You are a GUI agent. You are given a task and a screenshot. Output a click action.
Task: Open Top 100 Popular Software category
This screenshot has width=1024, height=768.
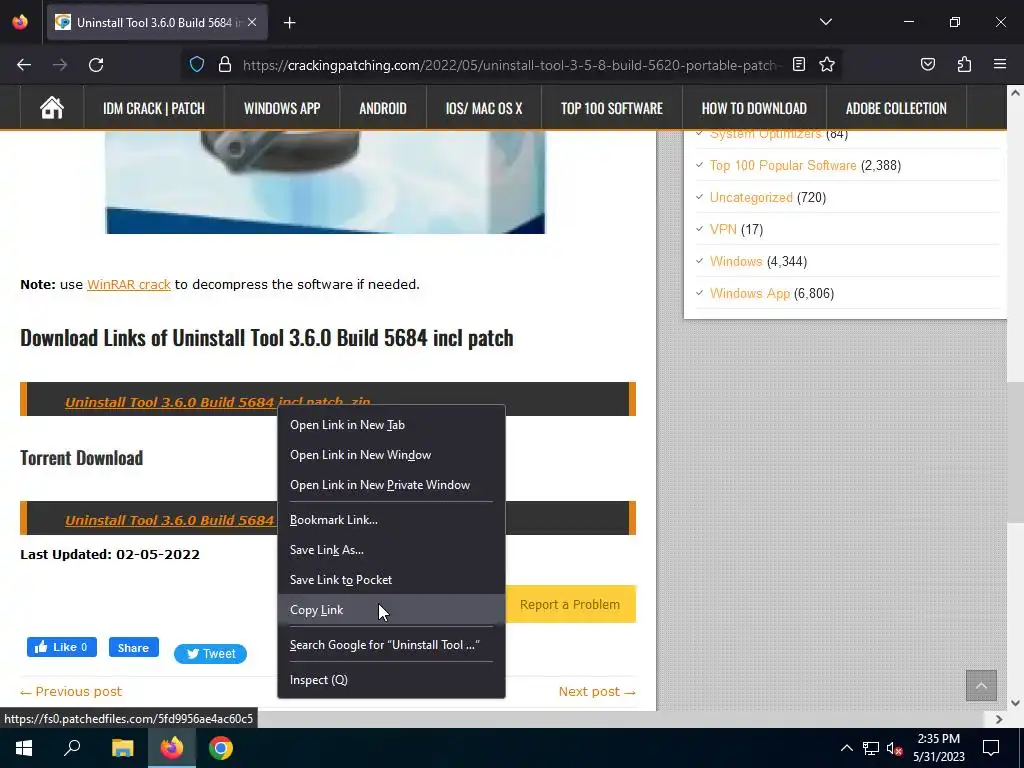point(783,165)
